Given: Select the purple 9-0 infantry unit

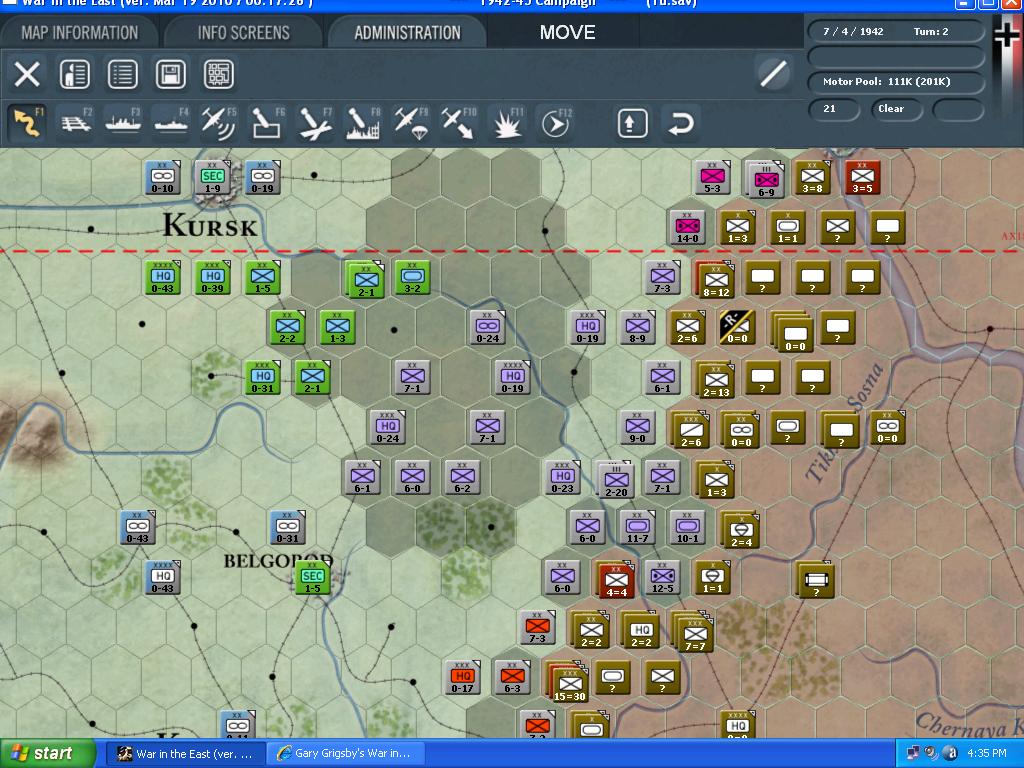Looking at the screenshot, I should click(637, 428).
